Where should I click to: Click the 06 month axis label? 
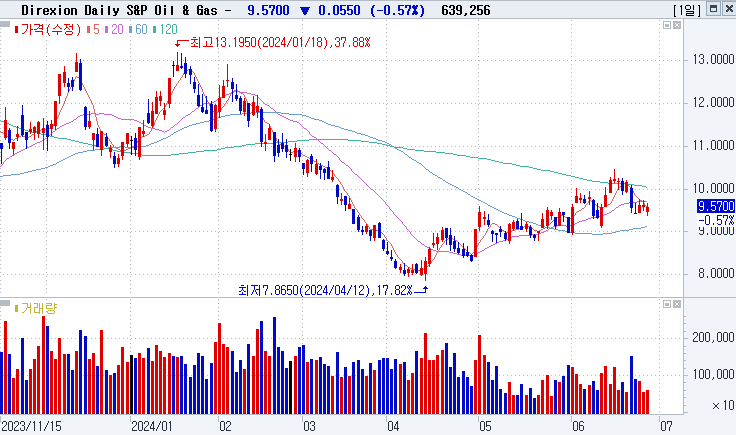click(578, 426)
